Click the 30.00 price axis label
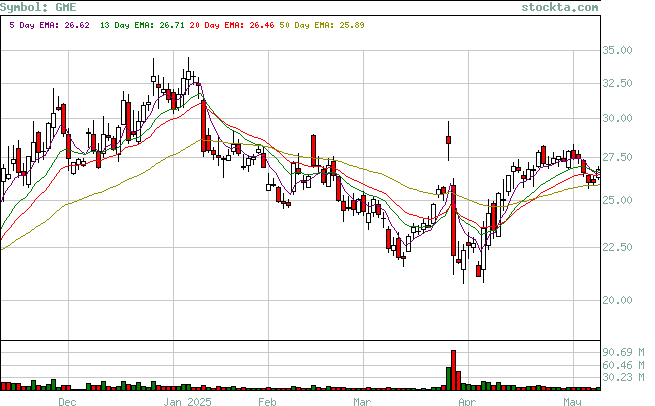Image resolution: width=655 pixels, height=406 pixels. [617, 118]
